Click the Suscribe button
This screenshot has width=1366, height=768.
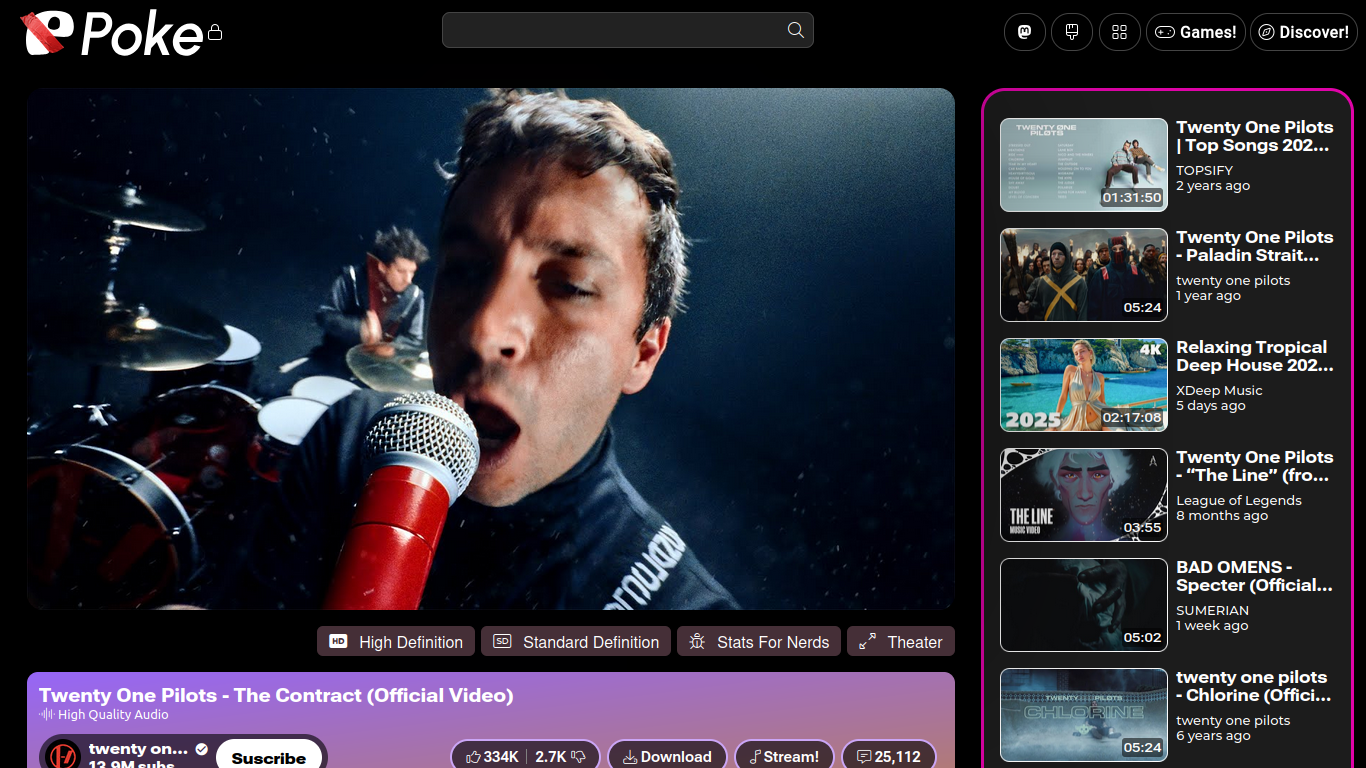[268, 757]
